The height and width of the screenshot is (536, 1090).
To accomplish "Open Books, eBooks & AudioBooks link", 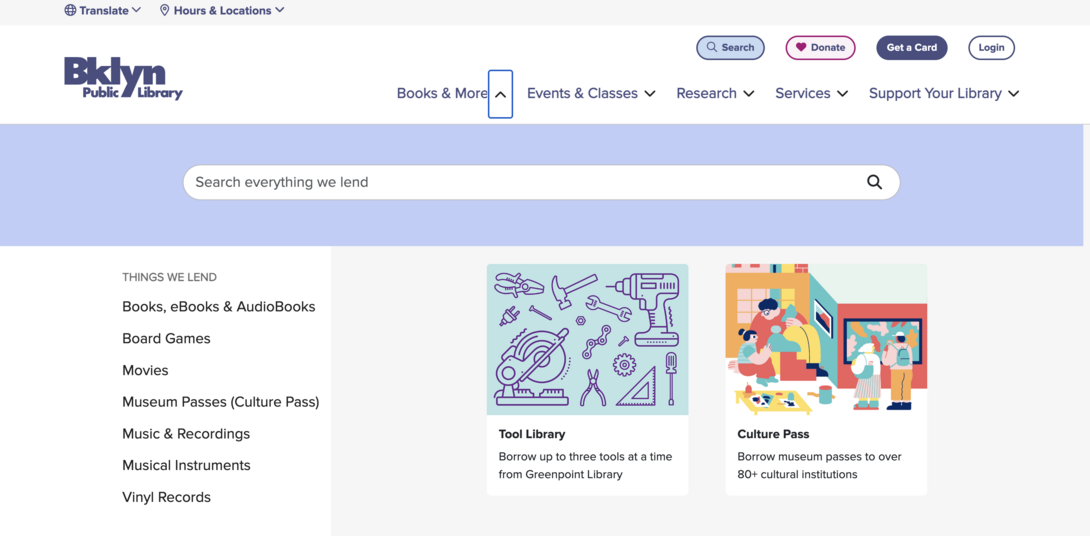I will [219, 307].
